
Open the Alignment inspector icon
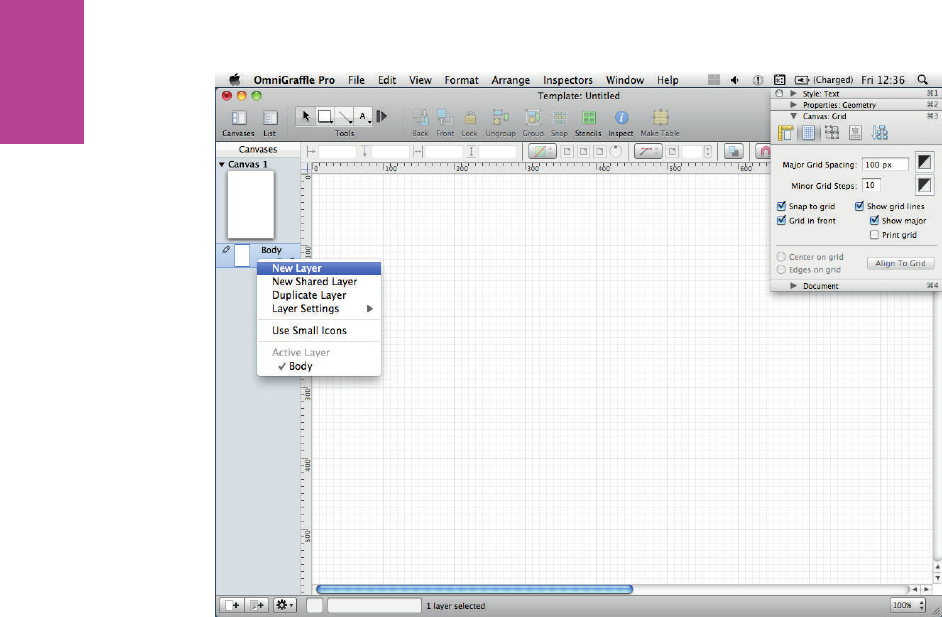855,133
